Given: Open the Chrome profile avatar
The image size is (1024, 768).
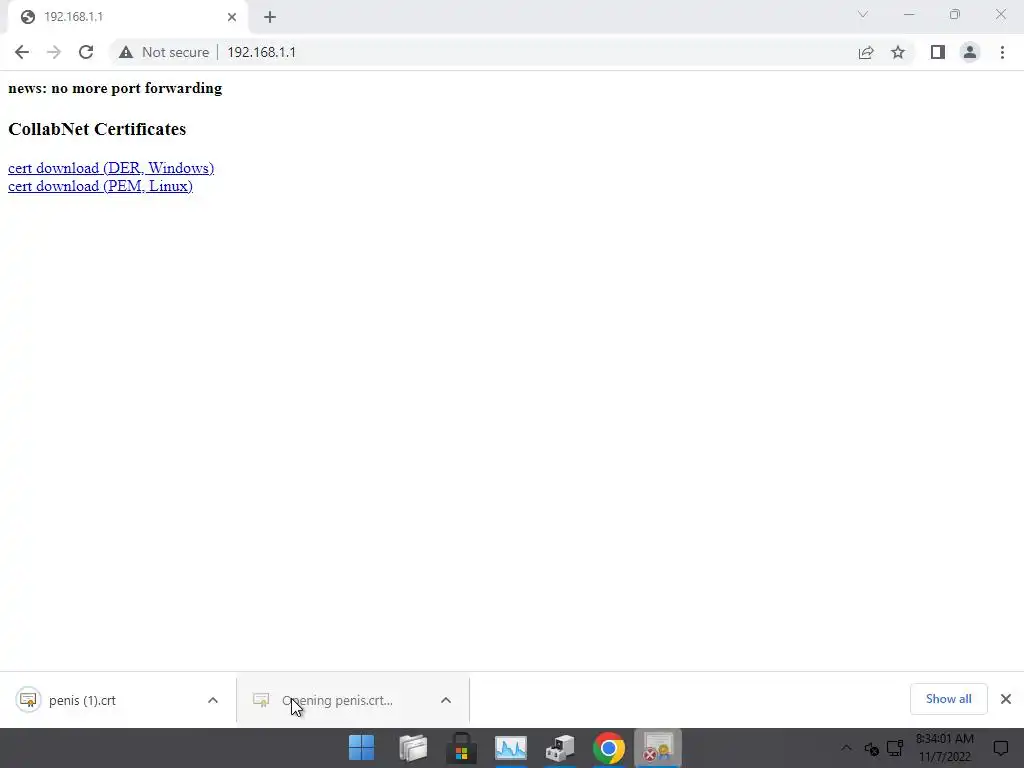Looking at the screenshot, I should [970, 52].
